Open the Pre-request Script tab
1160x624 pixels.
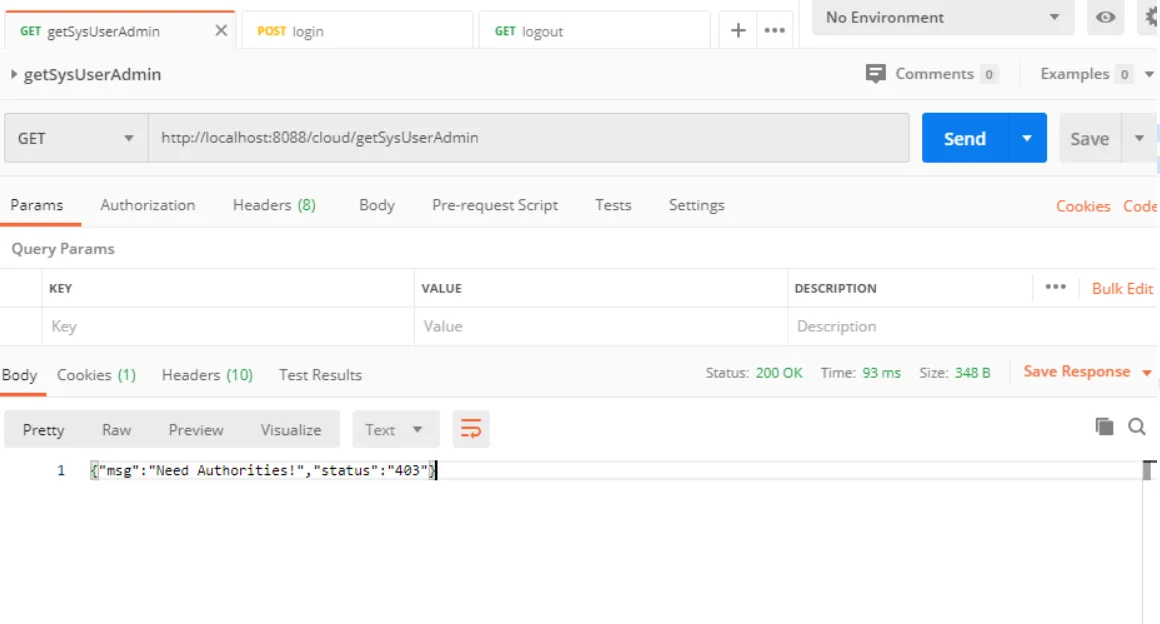495,205
